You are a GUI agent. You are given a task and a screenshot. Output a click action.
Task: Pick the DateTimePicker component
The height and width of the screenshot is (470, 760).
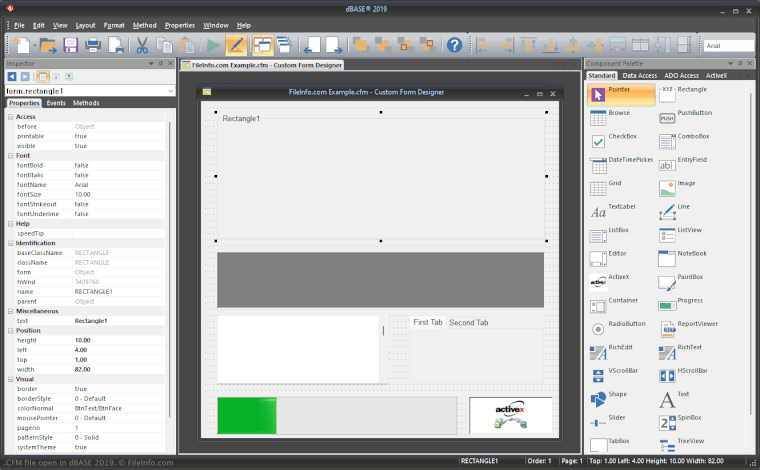(x=598, y=163)
